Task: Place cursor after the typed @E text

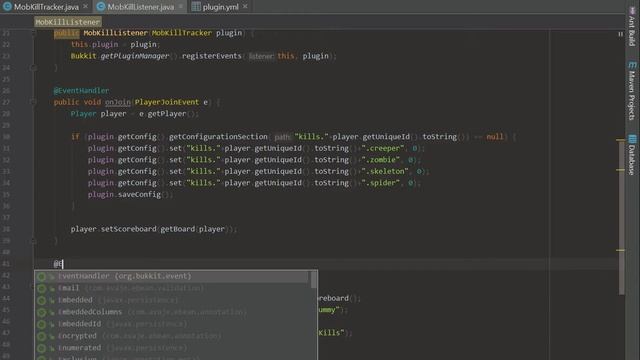Action: (x=63, y=264)
